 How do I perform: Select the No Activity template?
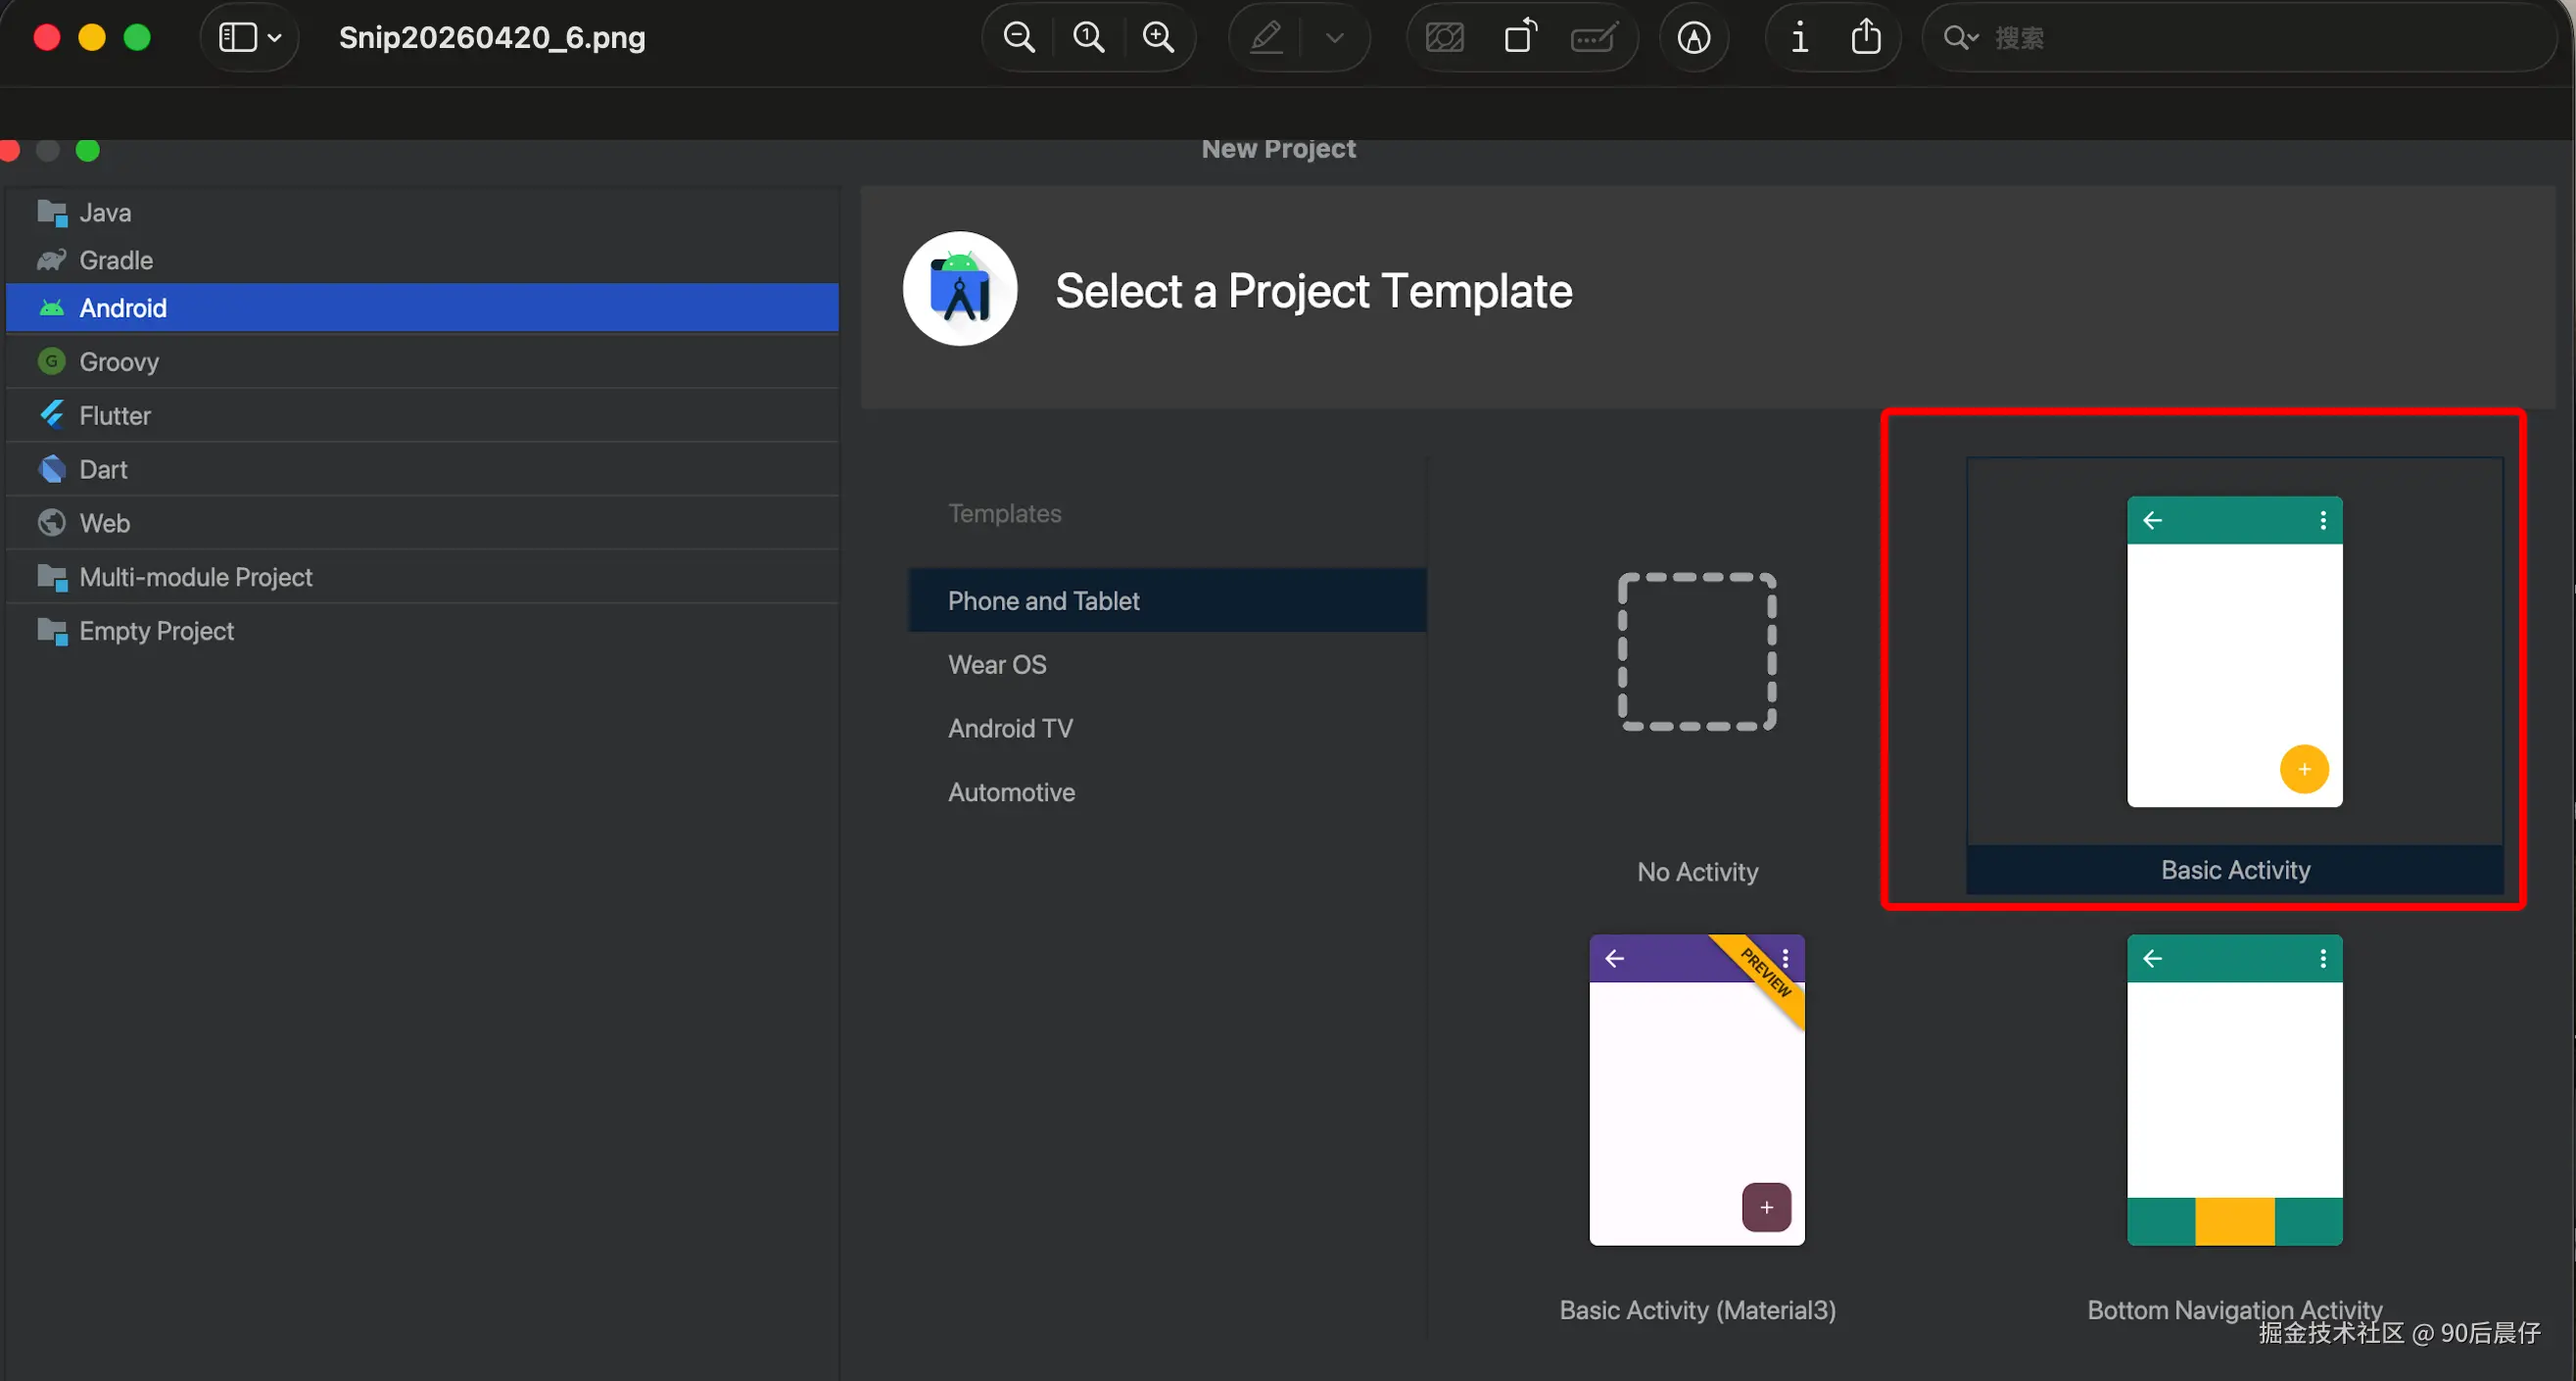coord(1697,652)
